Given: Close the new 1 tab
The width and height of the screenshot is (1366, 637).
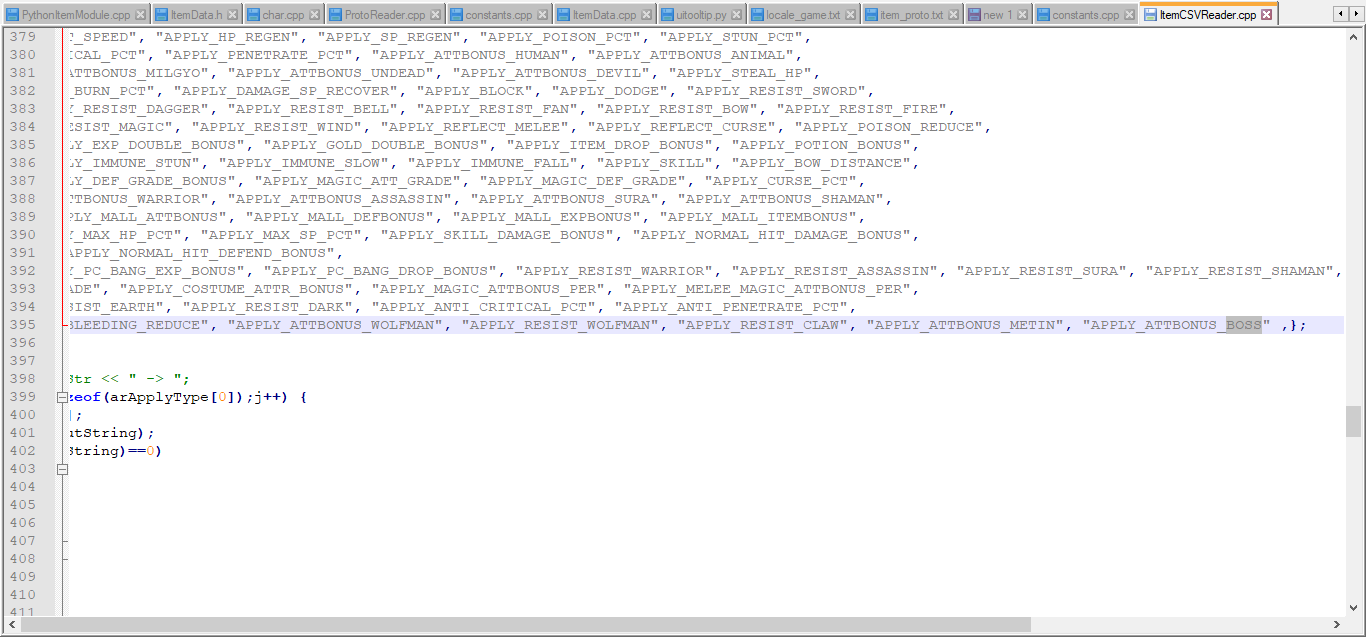Looking at the screenshot, I should pyautogui.click(x=1022, y=16).
